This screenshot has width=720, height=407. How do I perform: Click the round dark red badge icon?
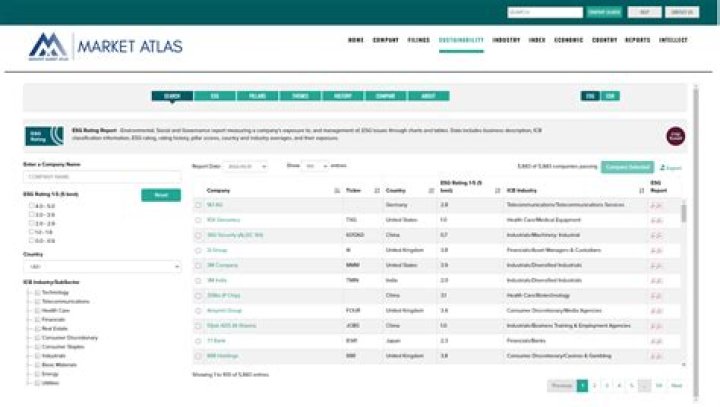point(675,136)
